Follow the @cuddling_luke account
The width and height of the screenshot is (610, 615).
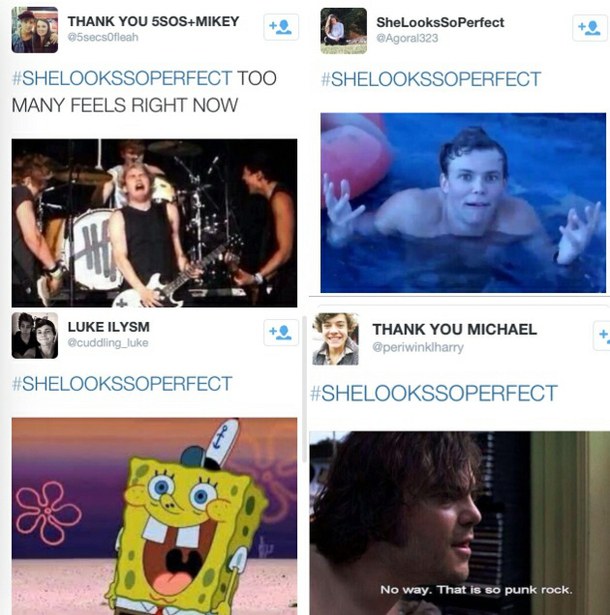(x=281, y=333)
